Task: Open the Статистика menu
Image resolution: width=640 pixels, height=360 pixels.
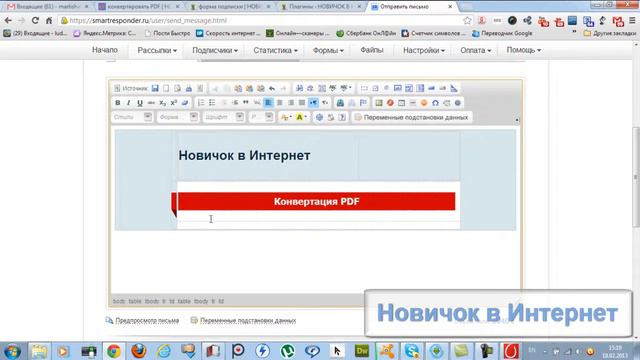Action: point(275,50)
